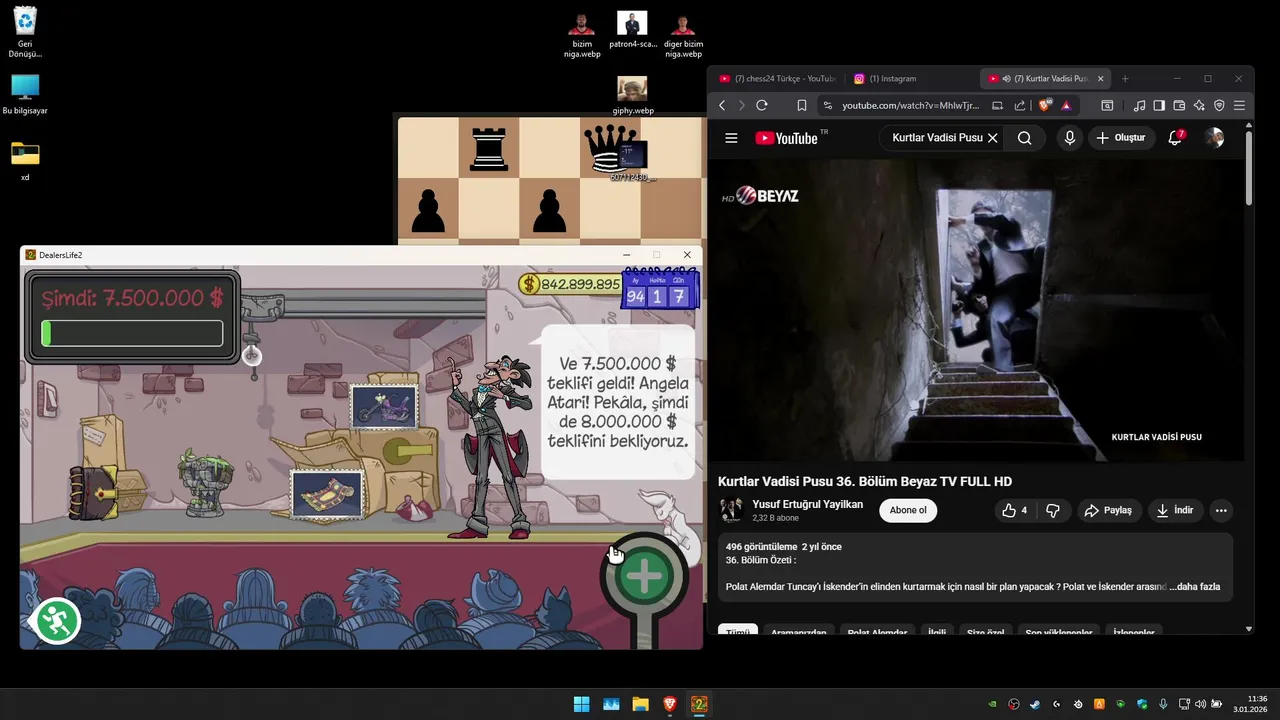The height and width of the screenshot is (720, 1280).
Task: Click the running man exit icon in DealersLife2
Action: pyautogui.click(x=55, y=622)
